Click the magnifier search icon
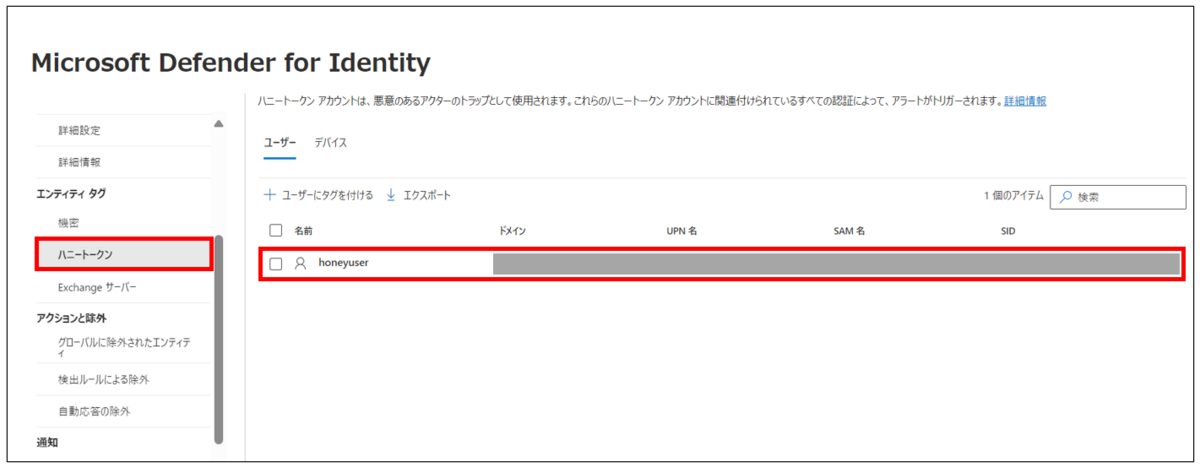1200x468 pixels. tap(1066, 196)
